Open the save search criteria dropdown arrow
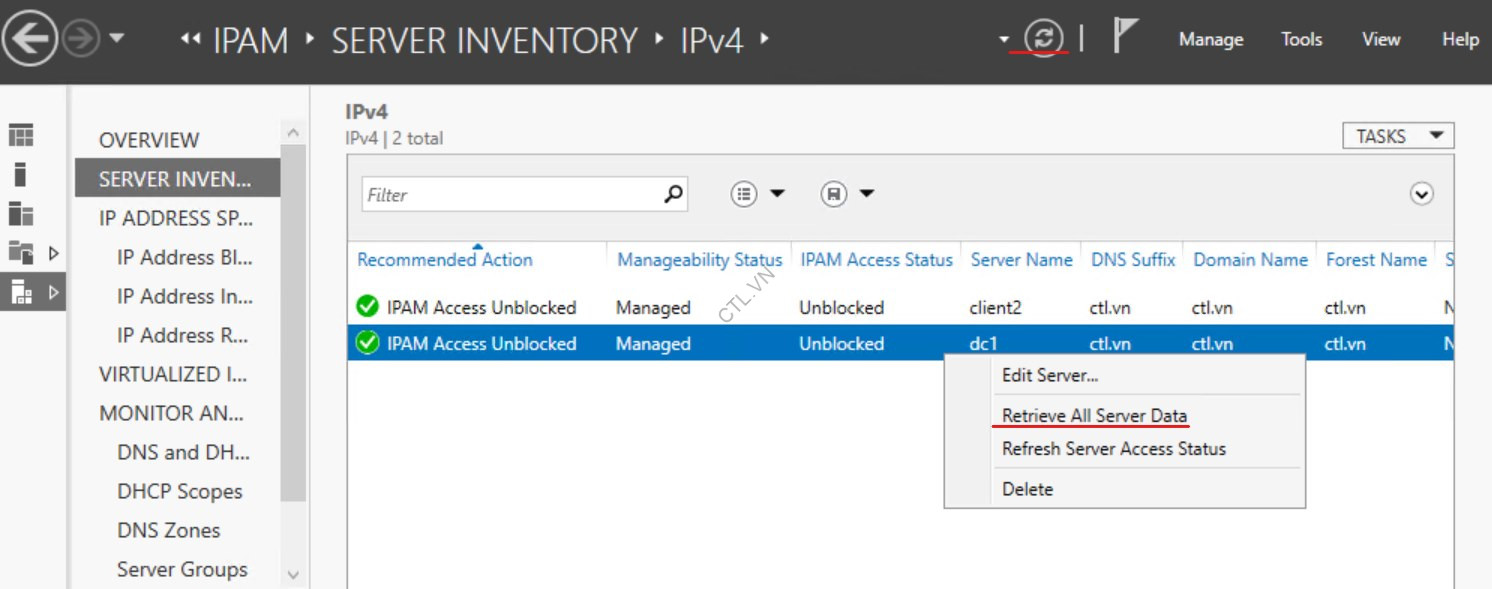Viewport: 1492px width, 589px height. [866, 193]
